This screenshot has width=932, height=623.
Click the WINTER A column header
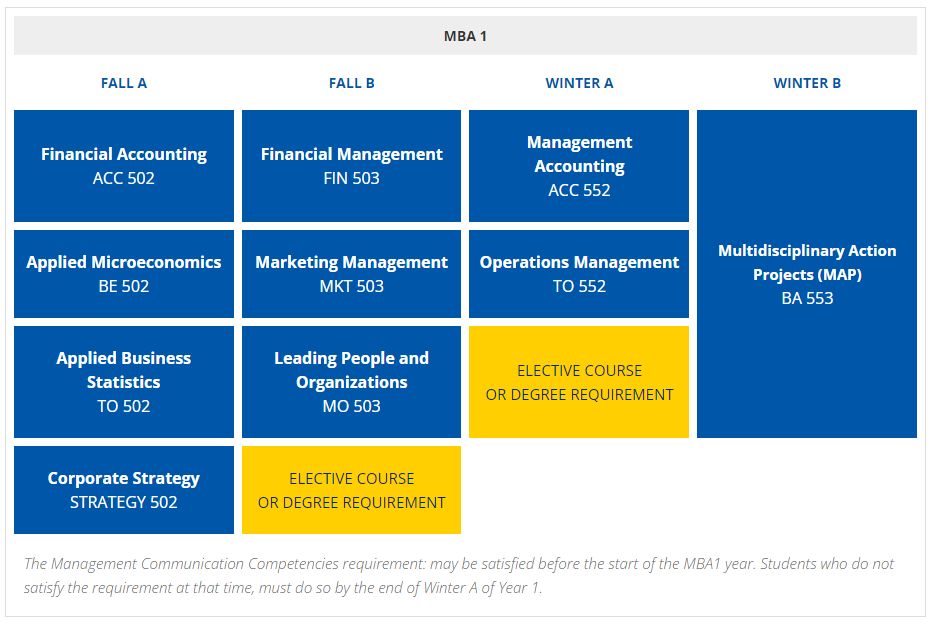[579, 83]
